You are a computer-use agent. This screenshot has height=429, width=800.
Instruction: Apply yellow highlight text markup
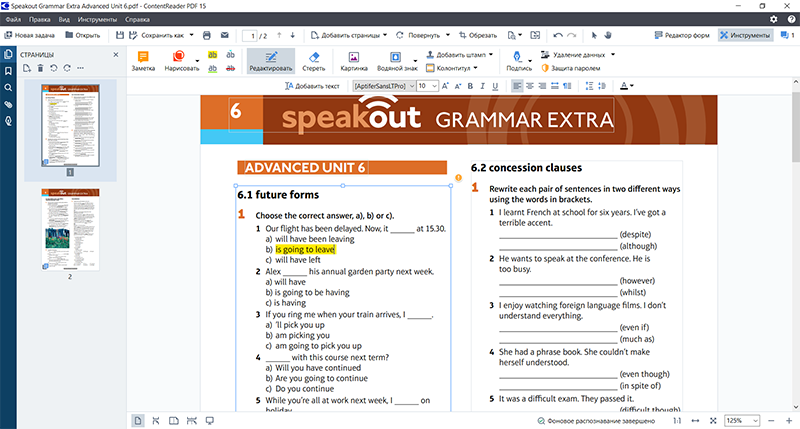(213, 55)
